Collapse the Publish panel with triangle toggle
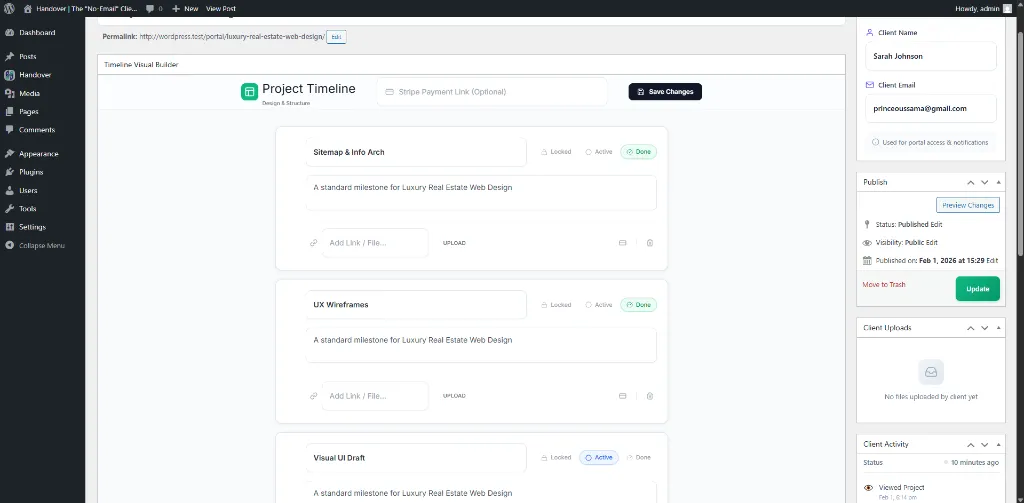This screenshot has width=1024, height=503. 1001,182
